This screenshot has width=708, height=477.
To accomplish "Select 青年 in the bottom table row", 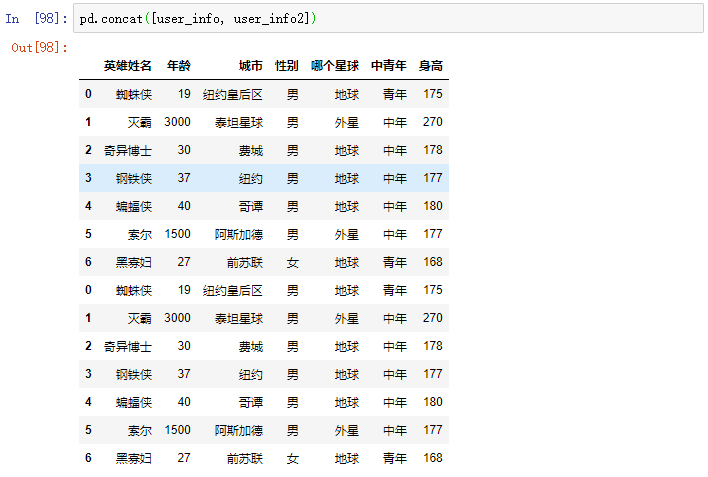I will (395, 458).
